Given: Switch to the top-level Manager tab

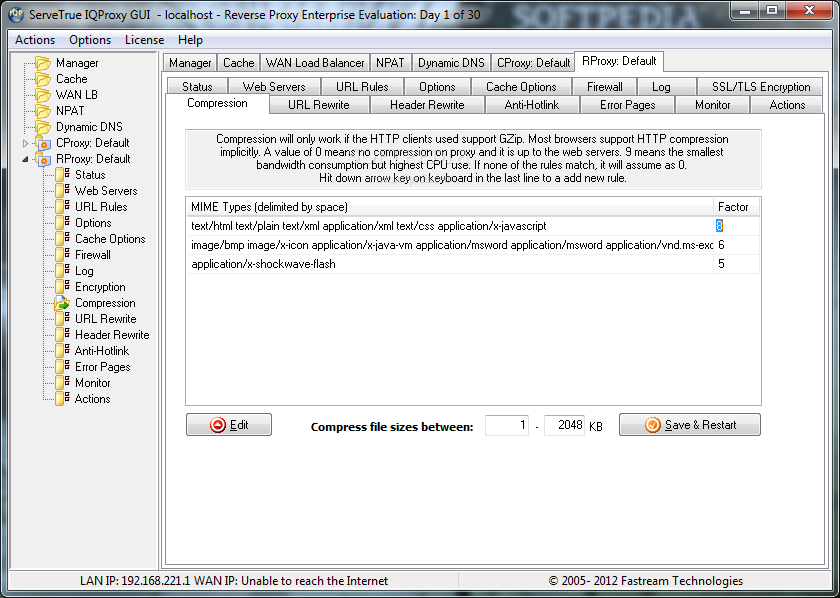Looking at the screenshot, I should coord(190,63).
